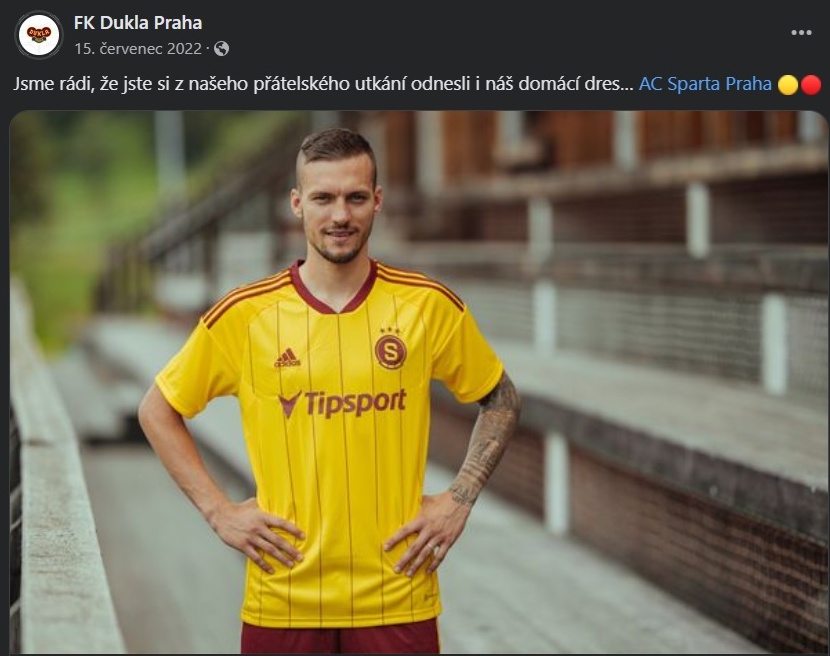Open the FK Dukla Praha page name
Image resolution: width=830 pixels, height=656 pixels.
138,23
